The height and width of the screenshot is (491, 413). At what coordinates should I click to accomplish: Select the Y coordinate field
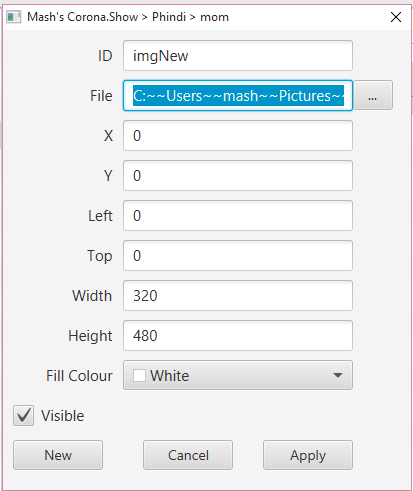(238, 176)
